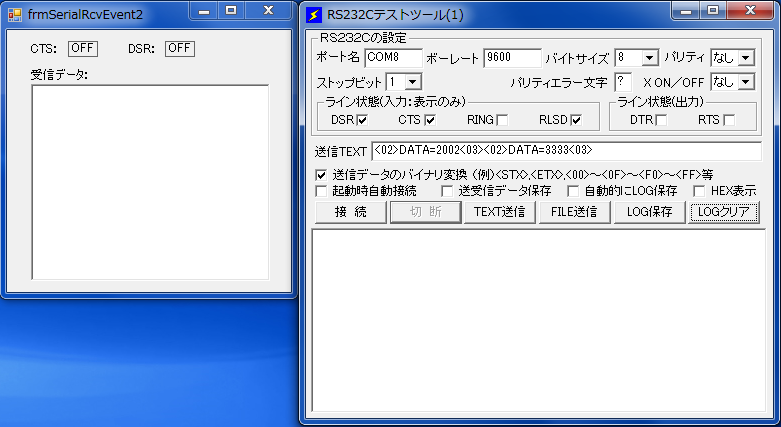
Task: Open the X ON/OFF dropdown
Action: coord(746,82)
